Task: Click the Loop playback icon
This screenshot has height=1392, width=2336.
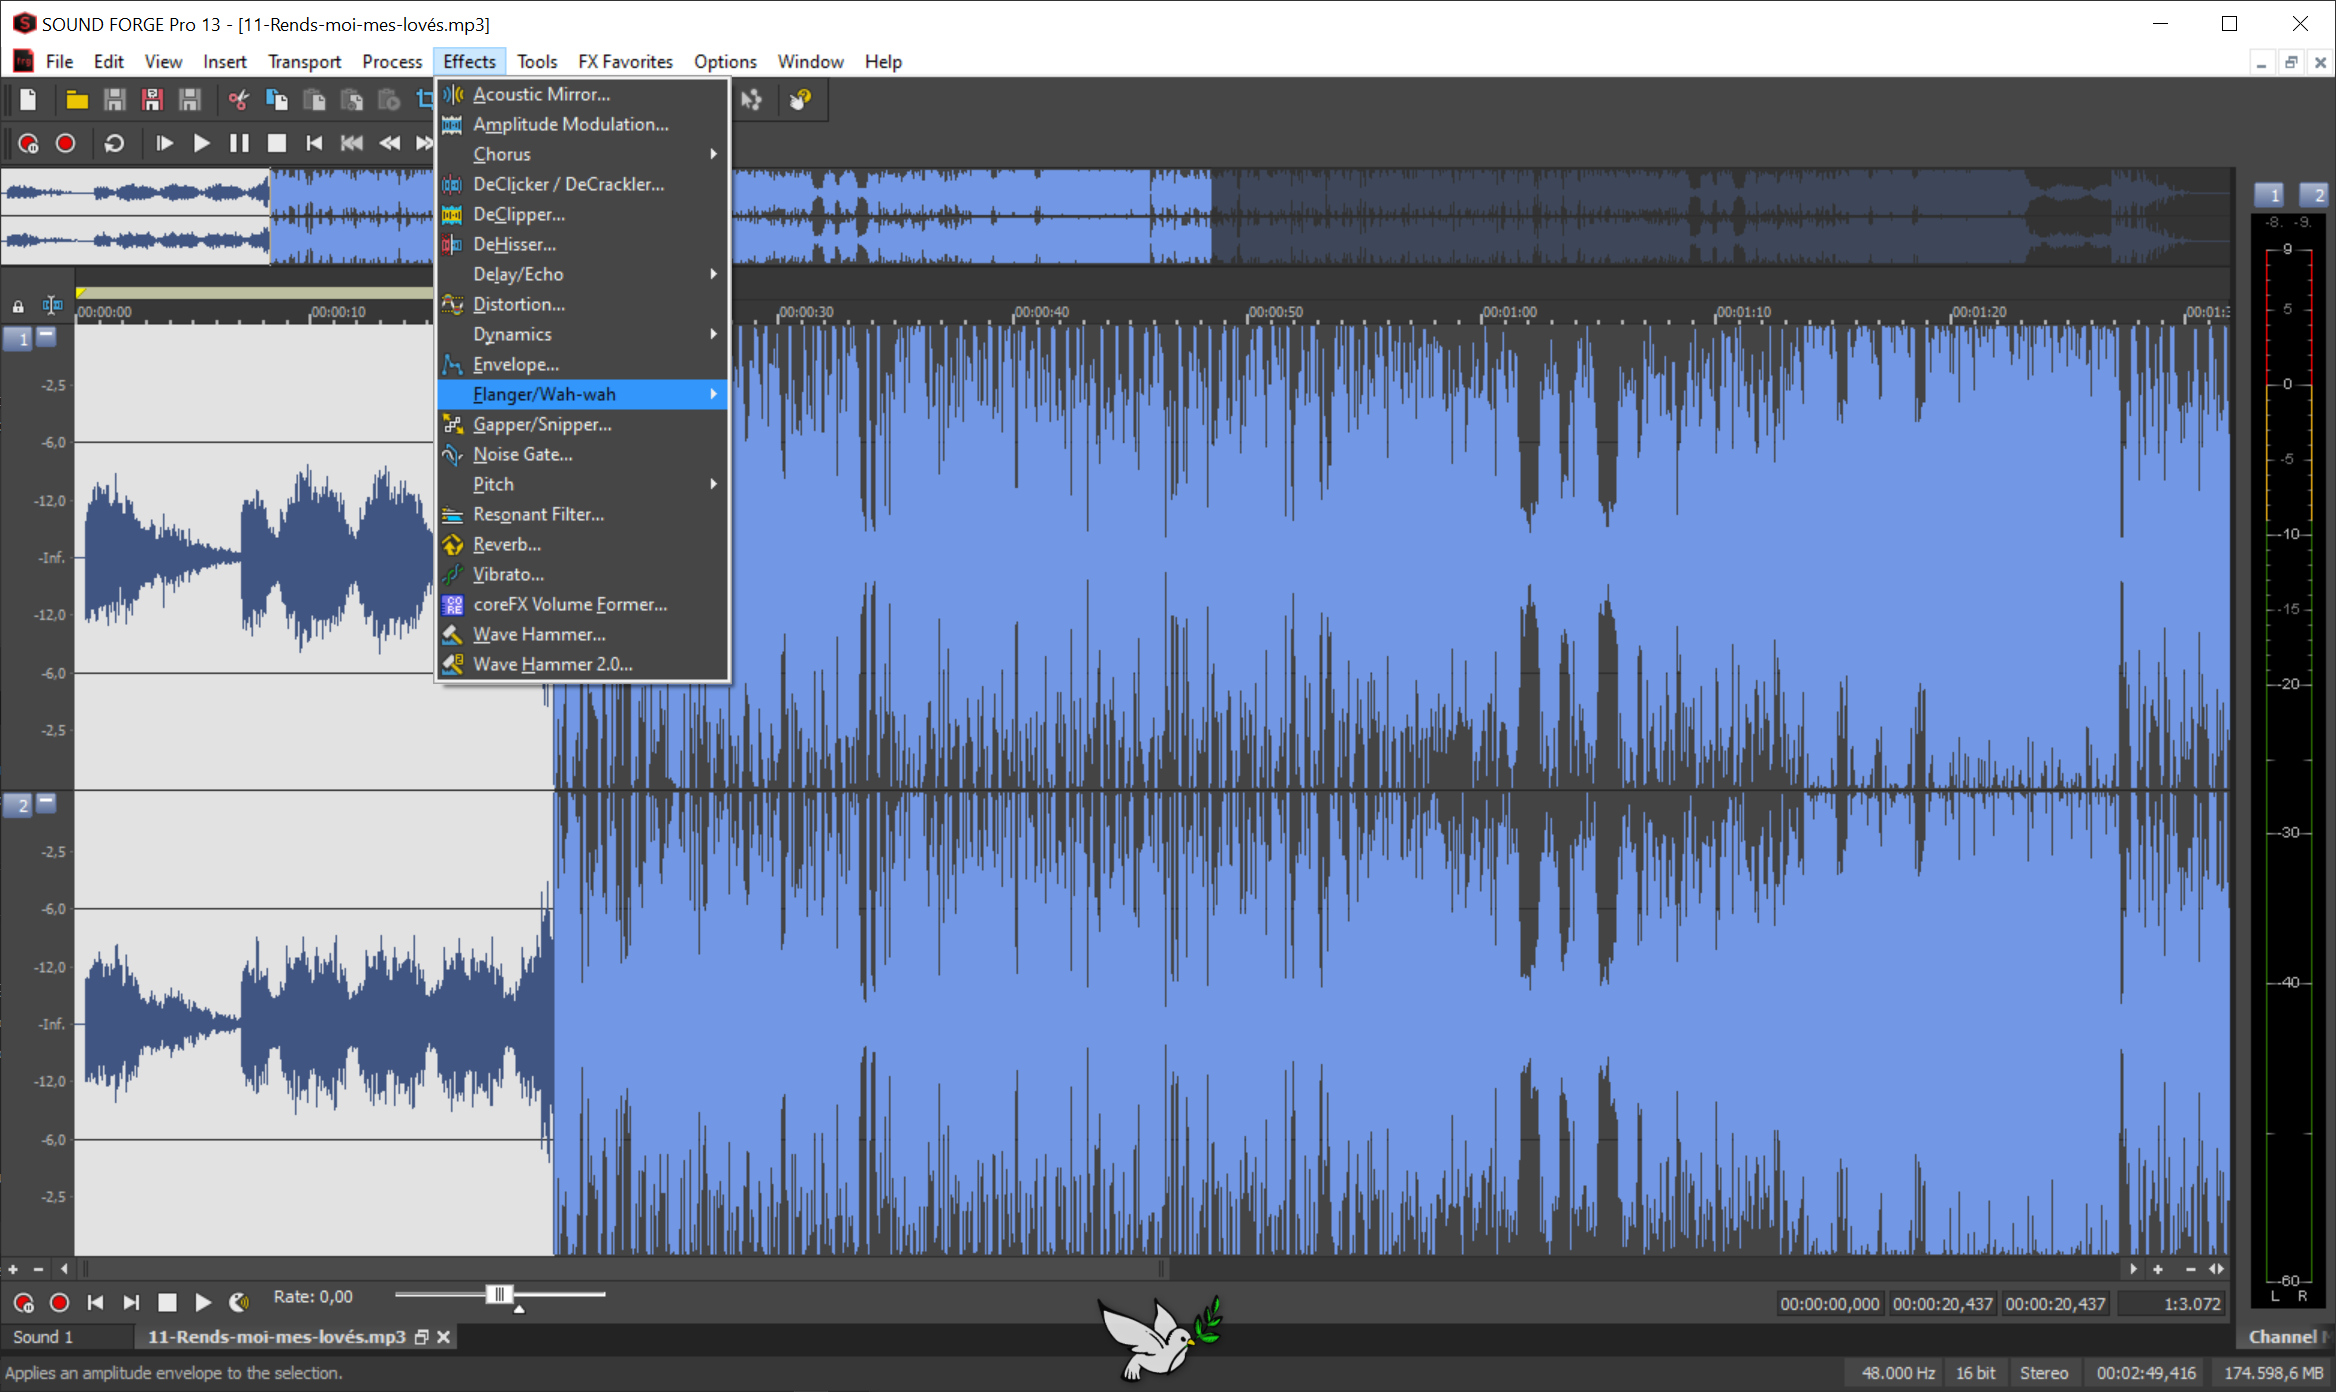Action: (x=116, y=144)
